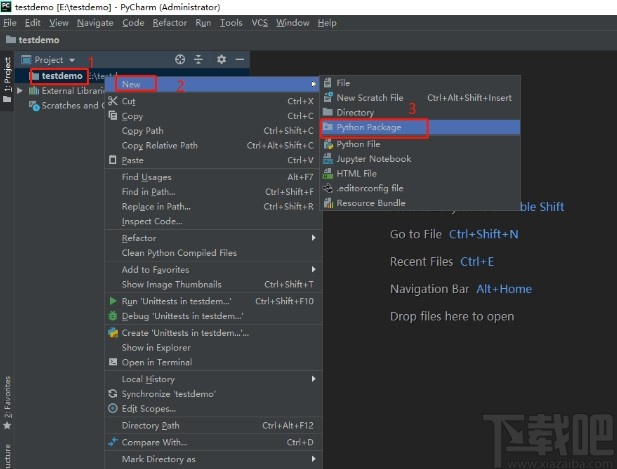The width and height of the screenshot is (617, 469).
Task: Hide the Project tool window
Action: [x=240, y=59]
